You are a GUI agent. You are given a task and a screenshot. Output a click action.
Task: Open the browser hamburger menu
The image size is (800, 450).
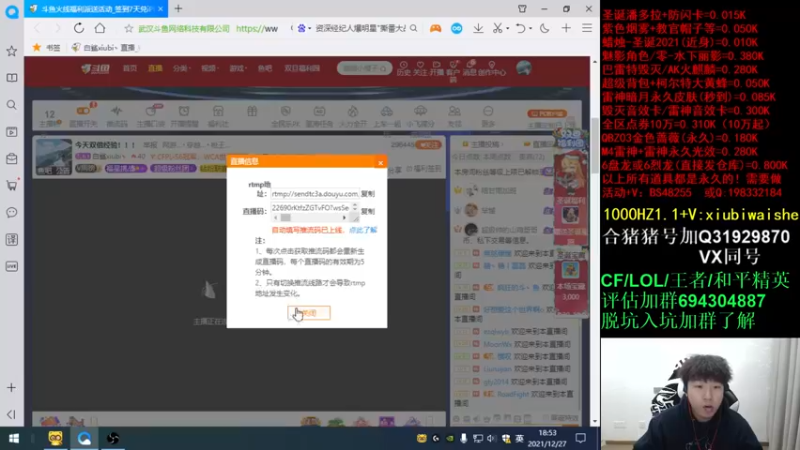[587, 29]
